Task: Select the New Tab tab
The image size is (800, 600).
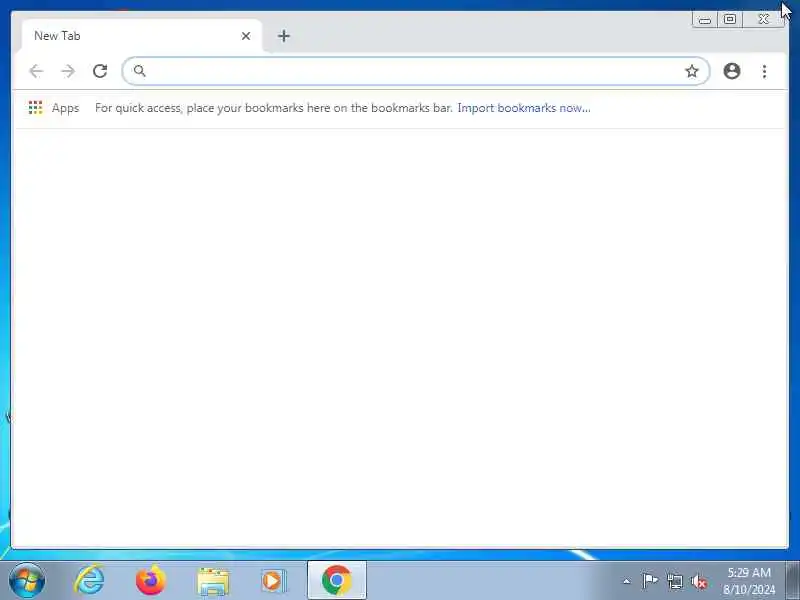Action: [x=142, y=36]
